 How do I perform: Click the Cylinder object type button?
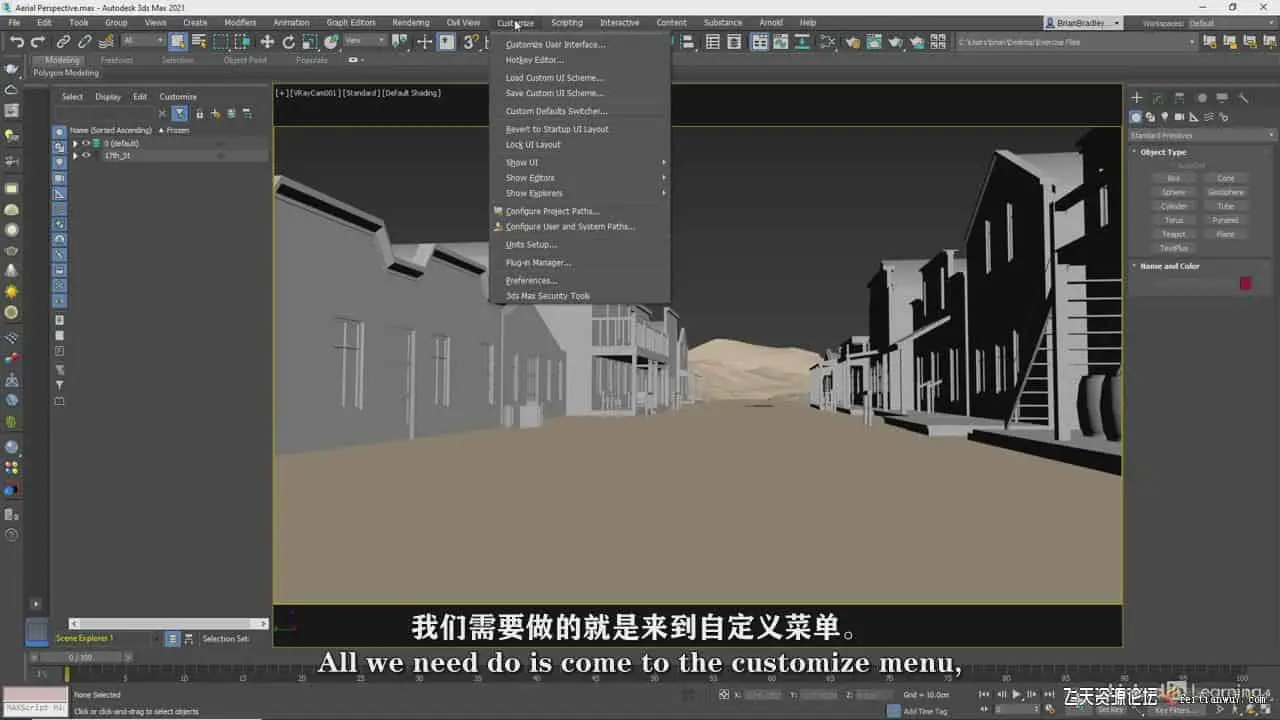(1174, 206)
